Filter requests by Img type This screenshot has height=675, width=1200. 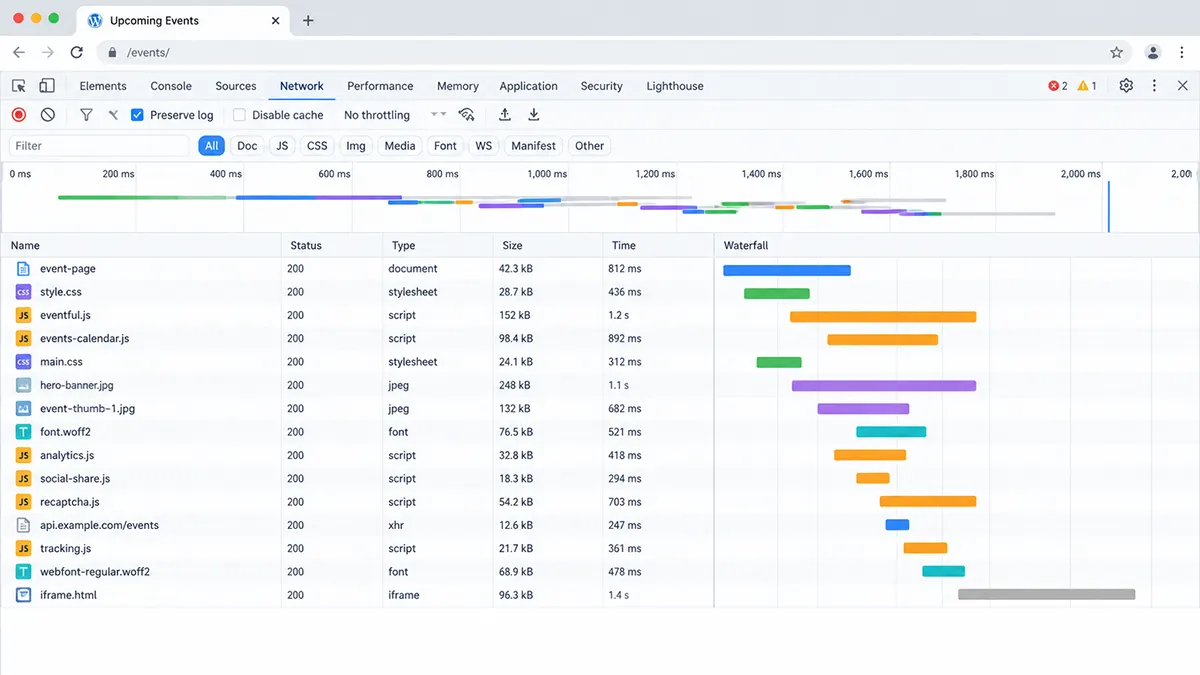(356, 146)
